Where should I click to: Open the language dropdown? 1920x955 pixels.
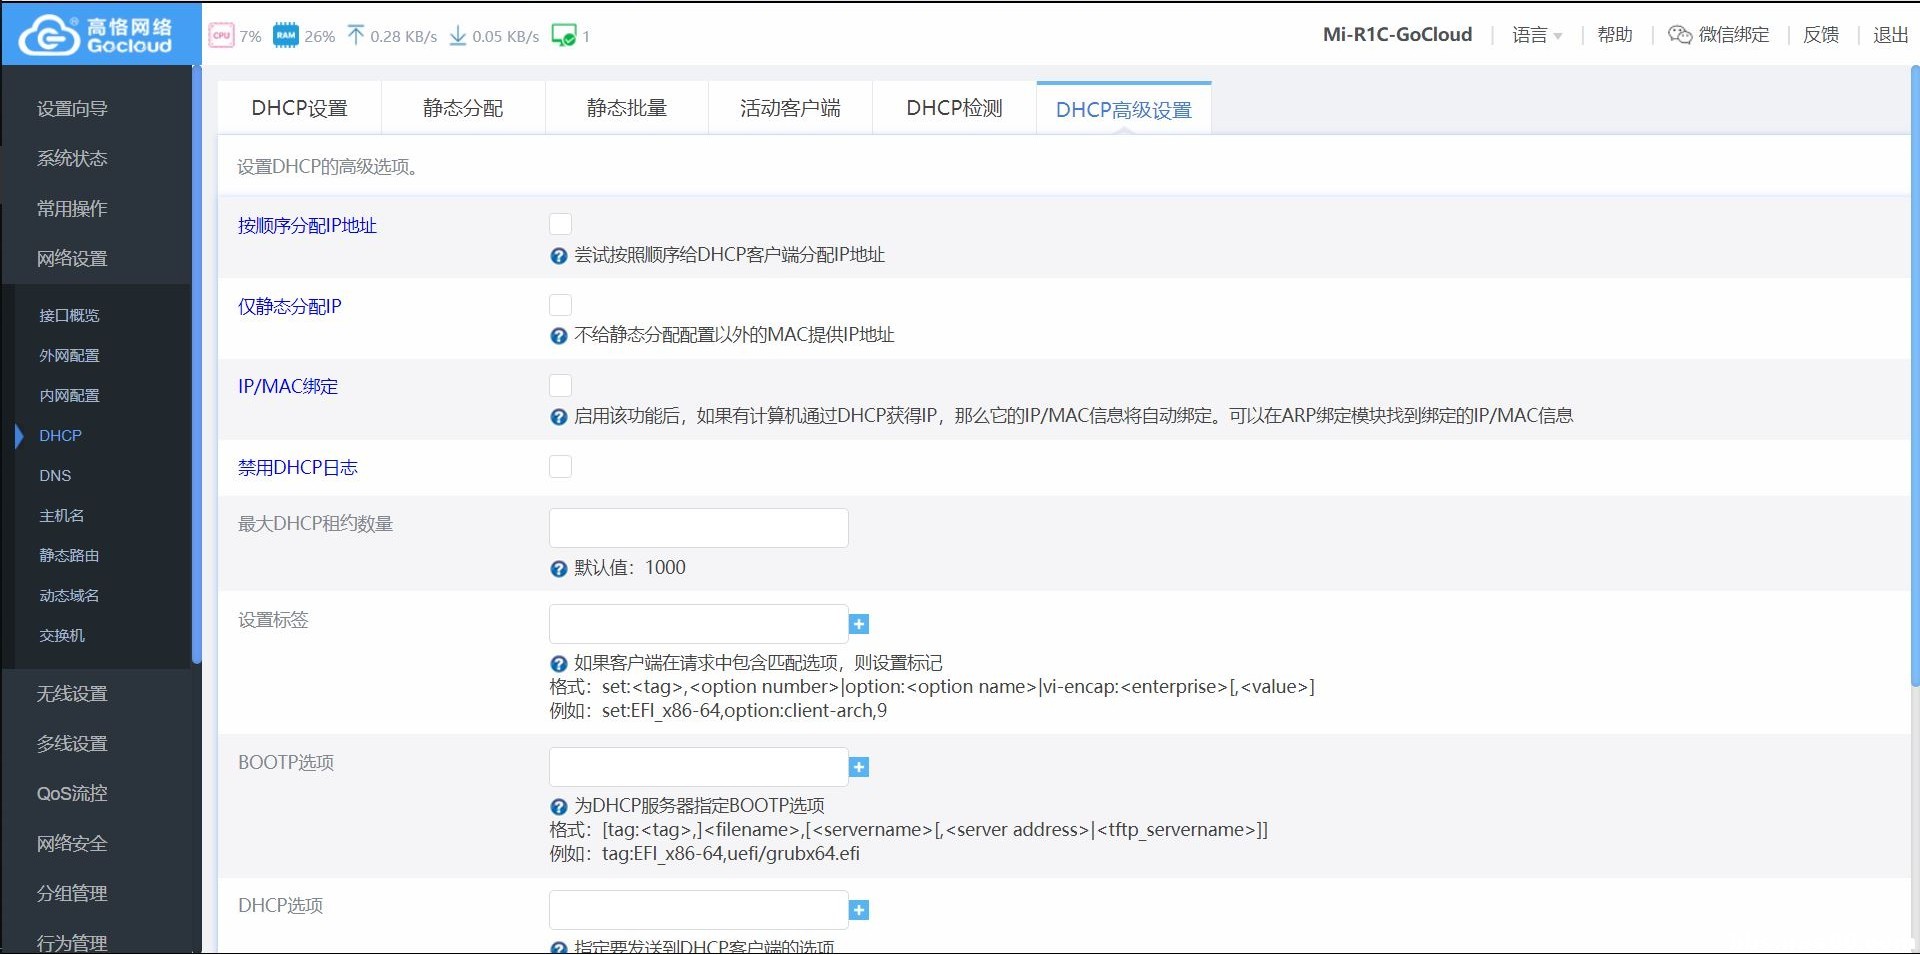(x=1536, y=35)
